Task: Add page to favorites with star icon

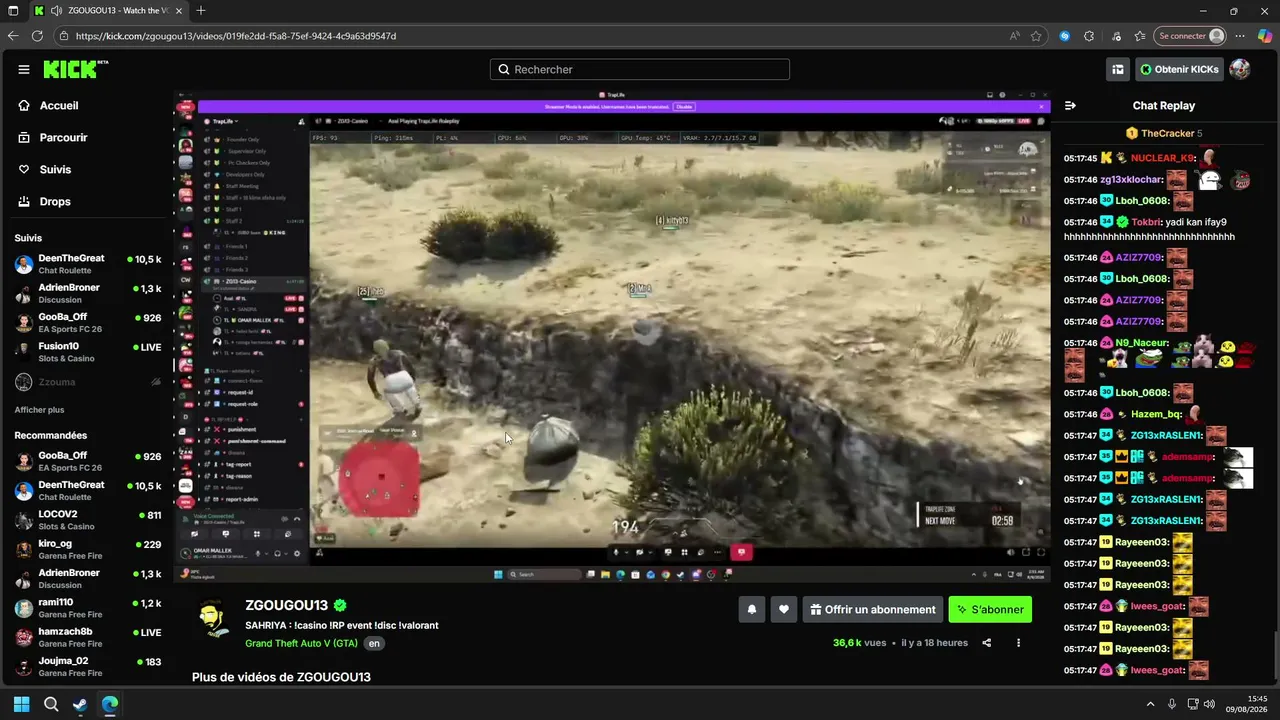Action: coord(1036,36)
